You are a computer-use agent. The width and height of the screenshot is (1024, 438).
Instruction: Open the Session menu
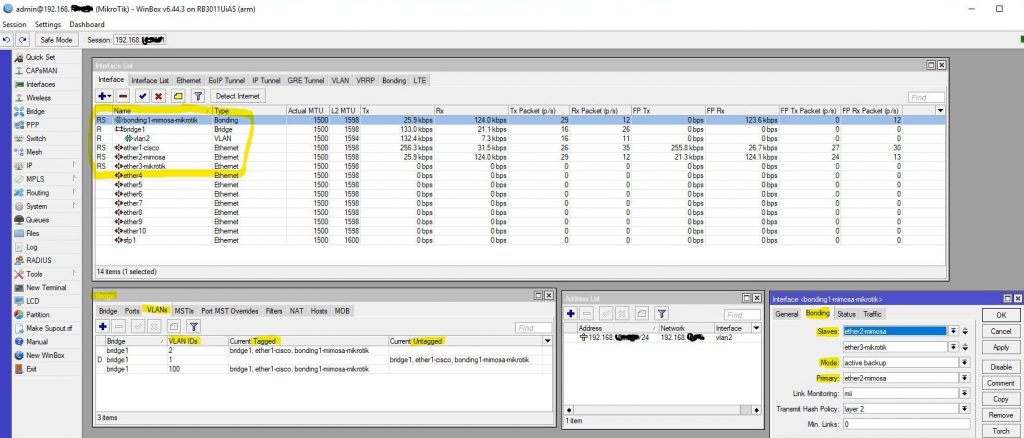click(14, 24)
